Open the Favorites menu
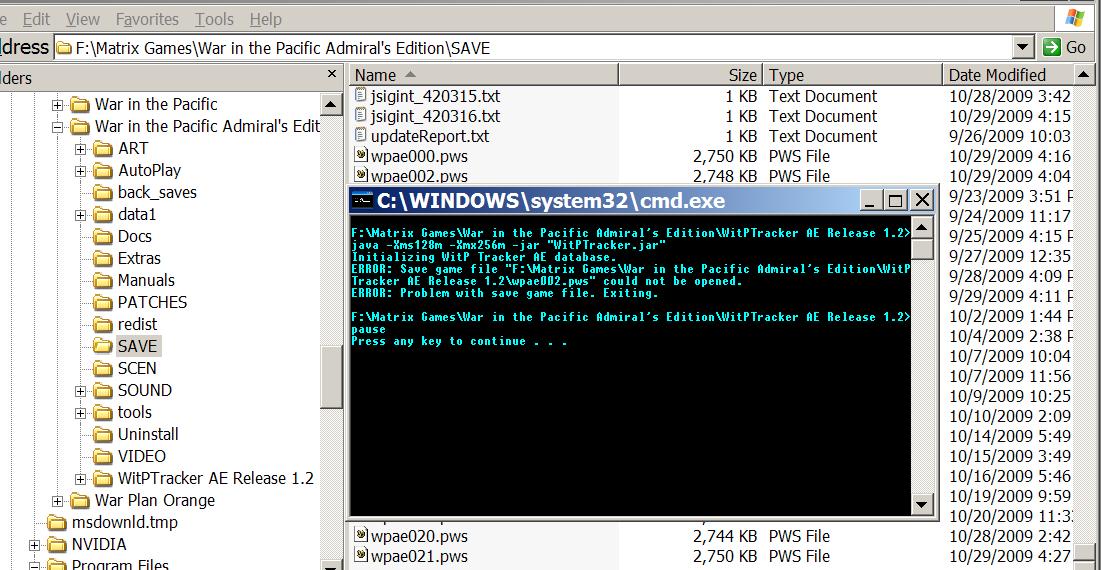This screenshot has width=1101, height=570. pyautogui.click(x=147, y=20)
